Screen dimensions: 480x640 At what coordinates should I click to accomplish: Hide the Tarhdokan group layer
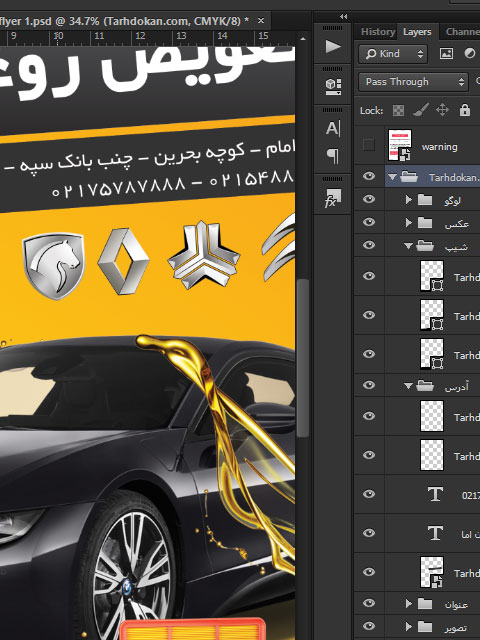point(369,176)
